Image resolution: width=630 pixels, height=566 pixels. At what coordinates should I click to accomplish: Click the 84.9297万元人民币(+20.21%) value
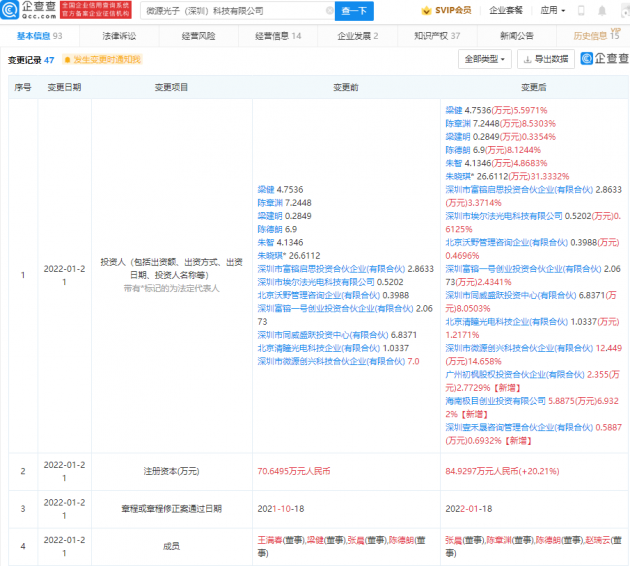502,471
